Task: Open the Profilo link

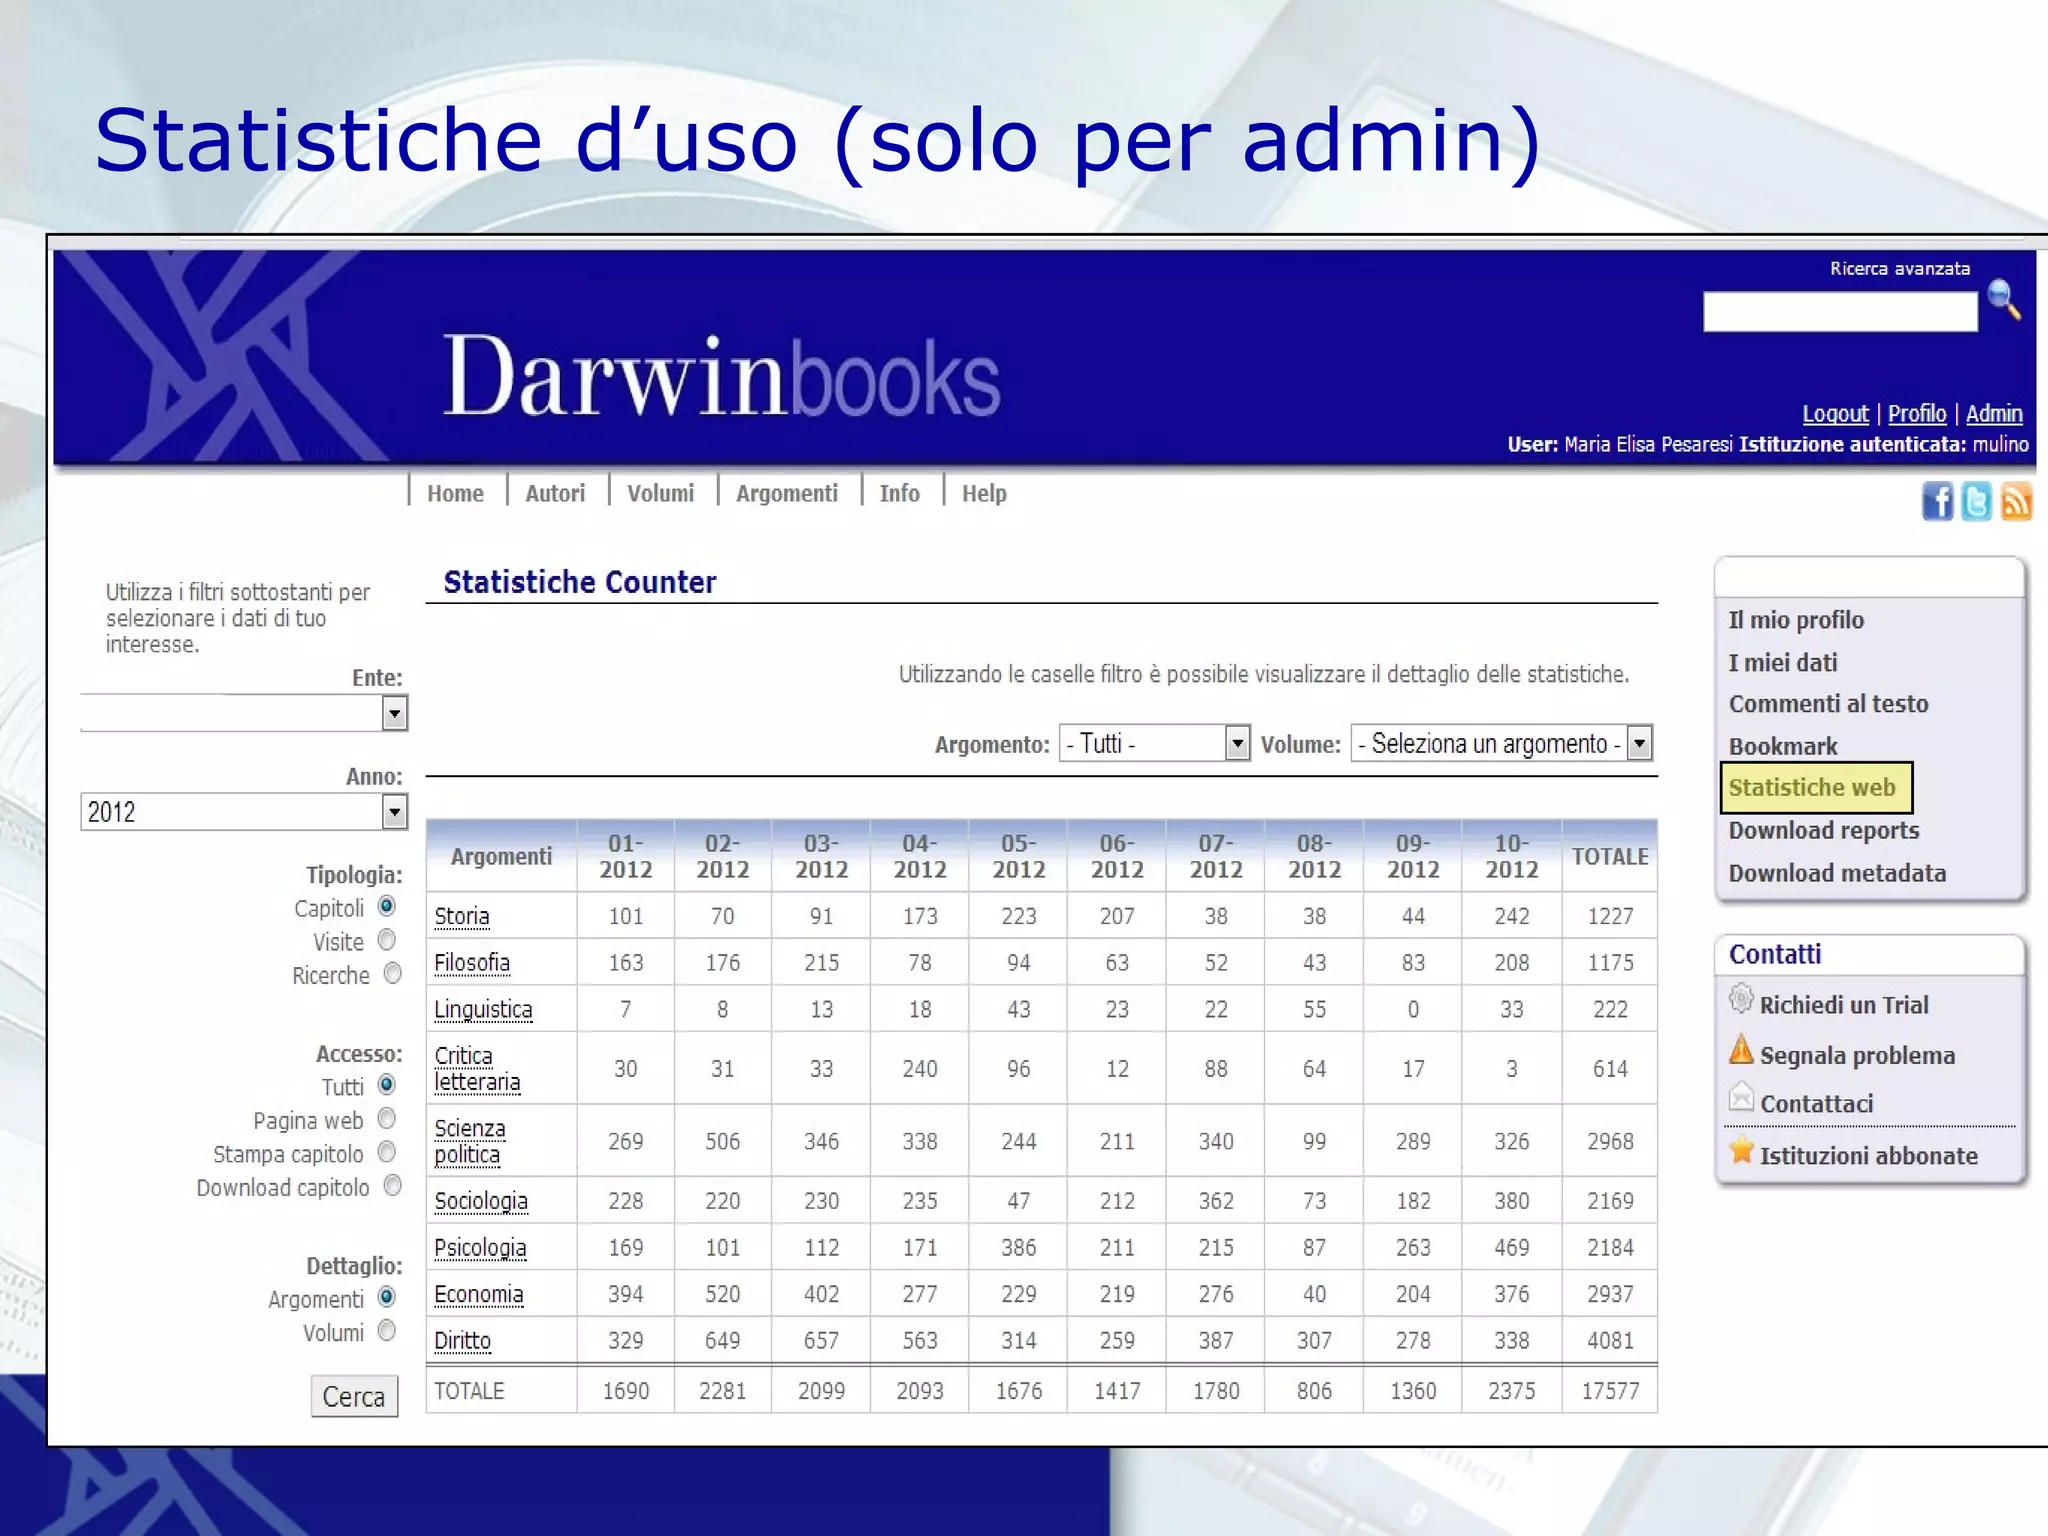Action: pyautogui.click(x=1917, y=413)
